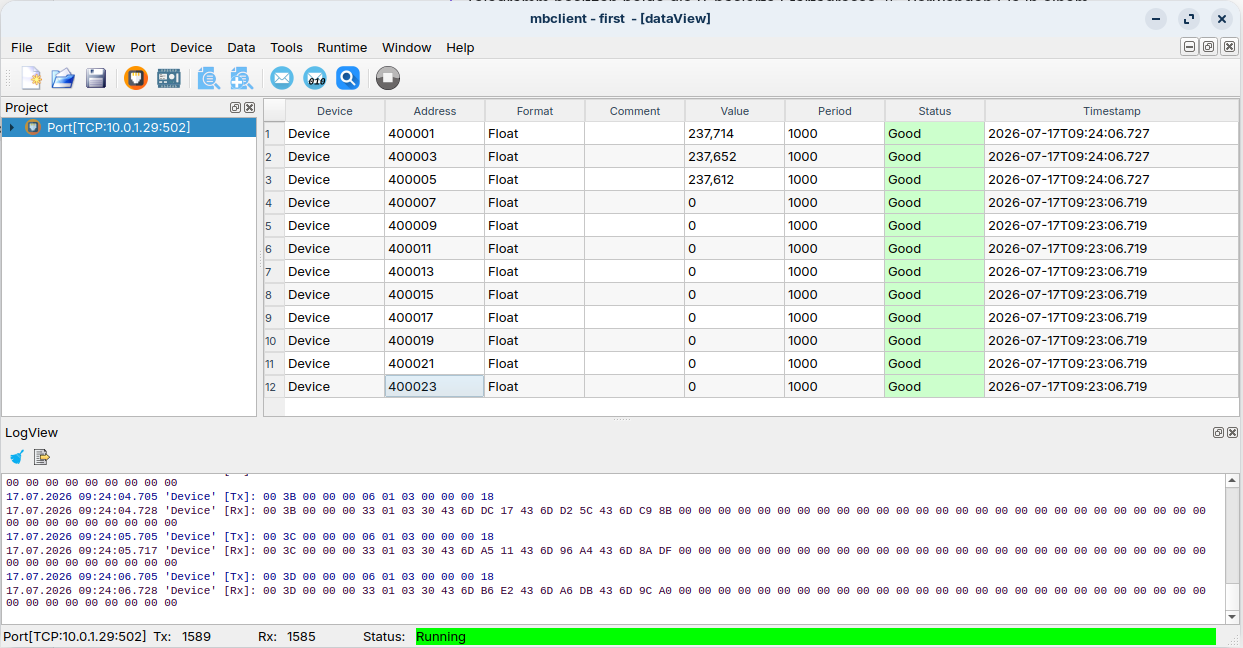Save project using the floppy disk icon

click(96, 78)
